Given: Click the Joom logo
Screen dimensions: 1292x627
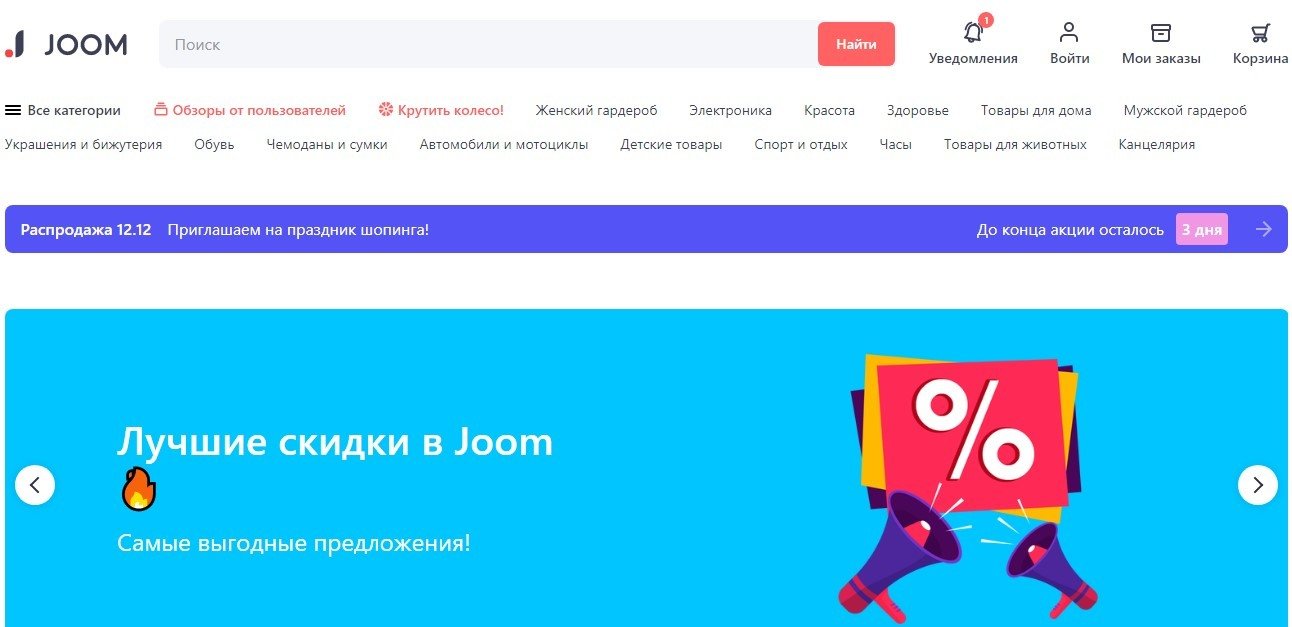Looking at the screenshot, I should 66,44.
